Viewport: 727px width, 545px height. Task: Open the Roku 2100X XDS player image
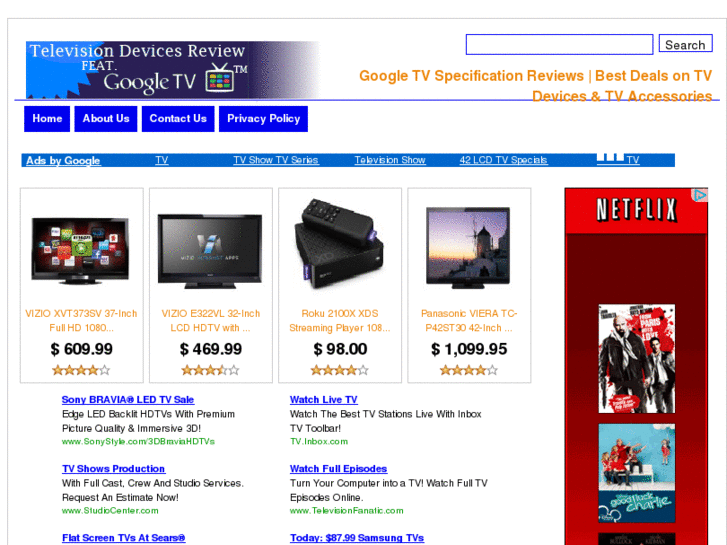[x=339, y=244]
